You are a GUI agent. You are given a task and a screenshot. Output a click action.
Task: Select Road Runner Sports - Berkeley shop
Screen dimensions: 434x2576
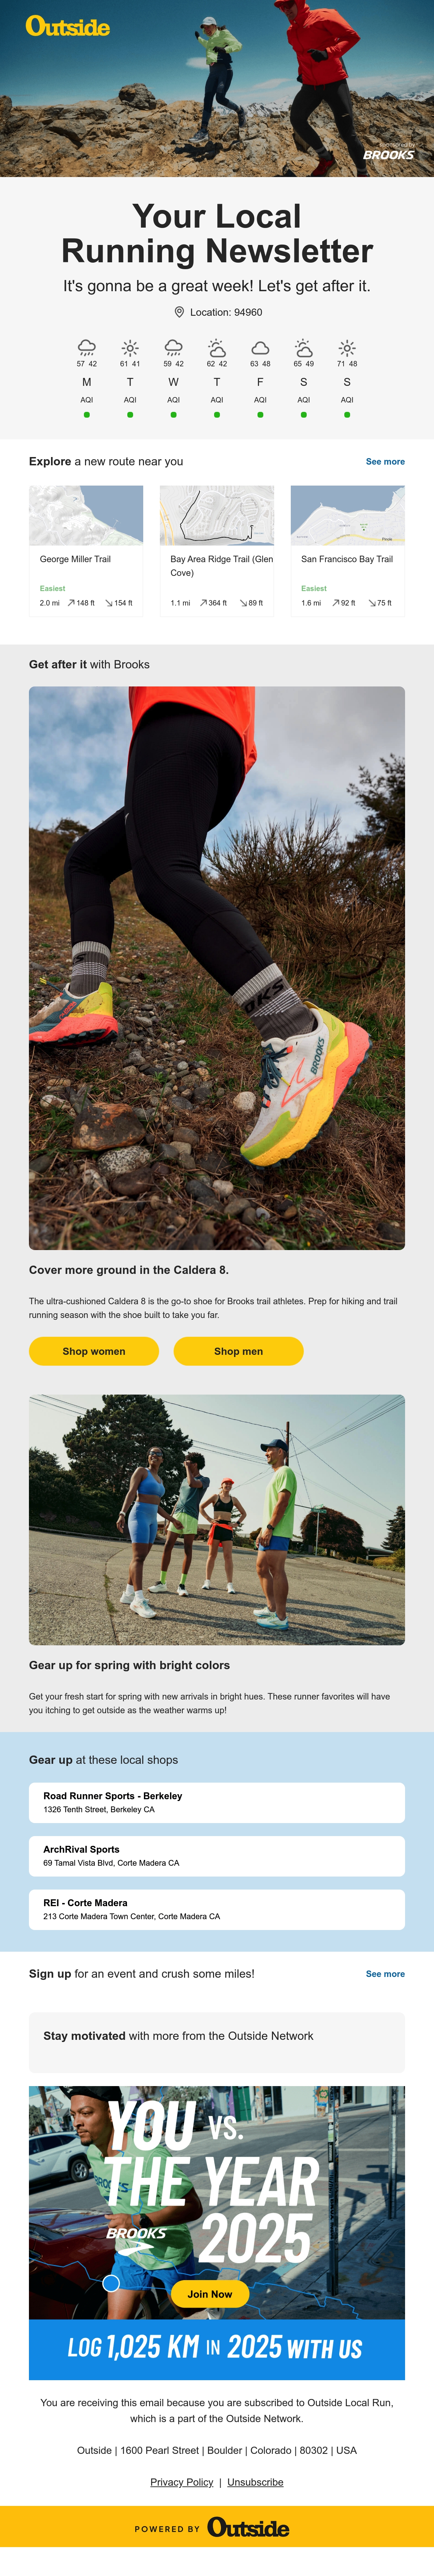[217, 1802]
